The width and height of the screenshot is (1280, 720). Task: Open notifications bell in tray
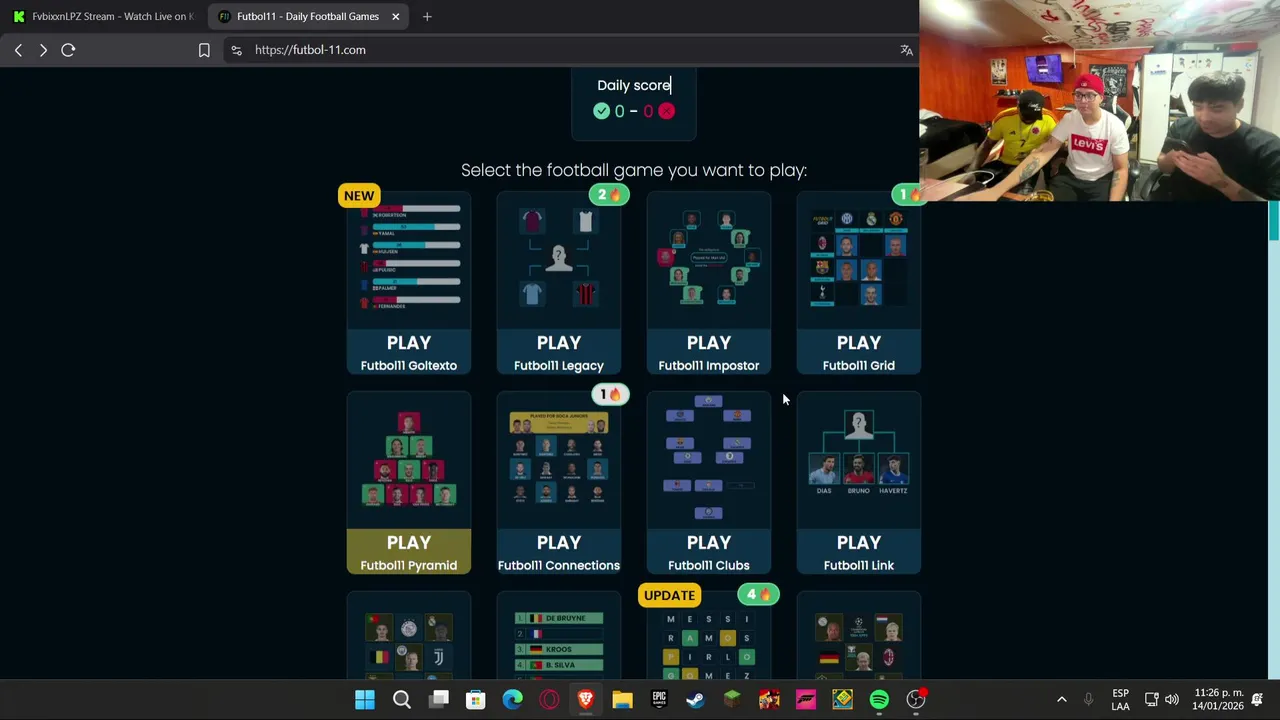tap(1257, 699)
